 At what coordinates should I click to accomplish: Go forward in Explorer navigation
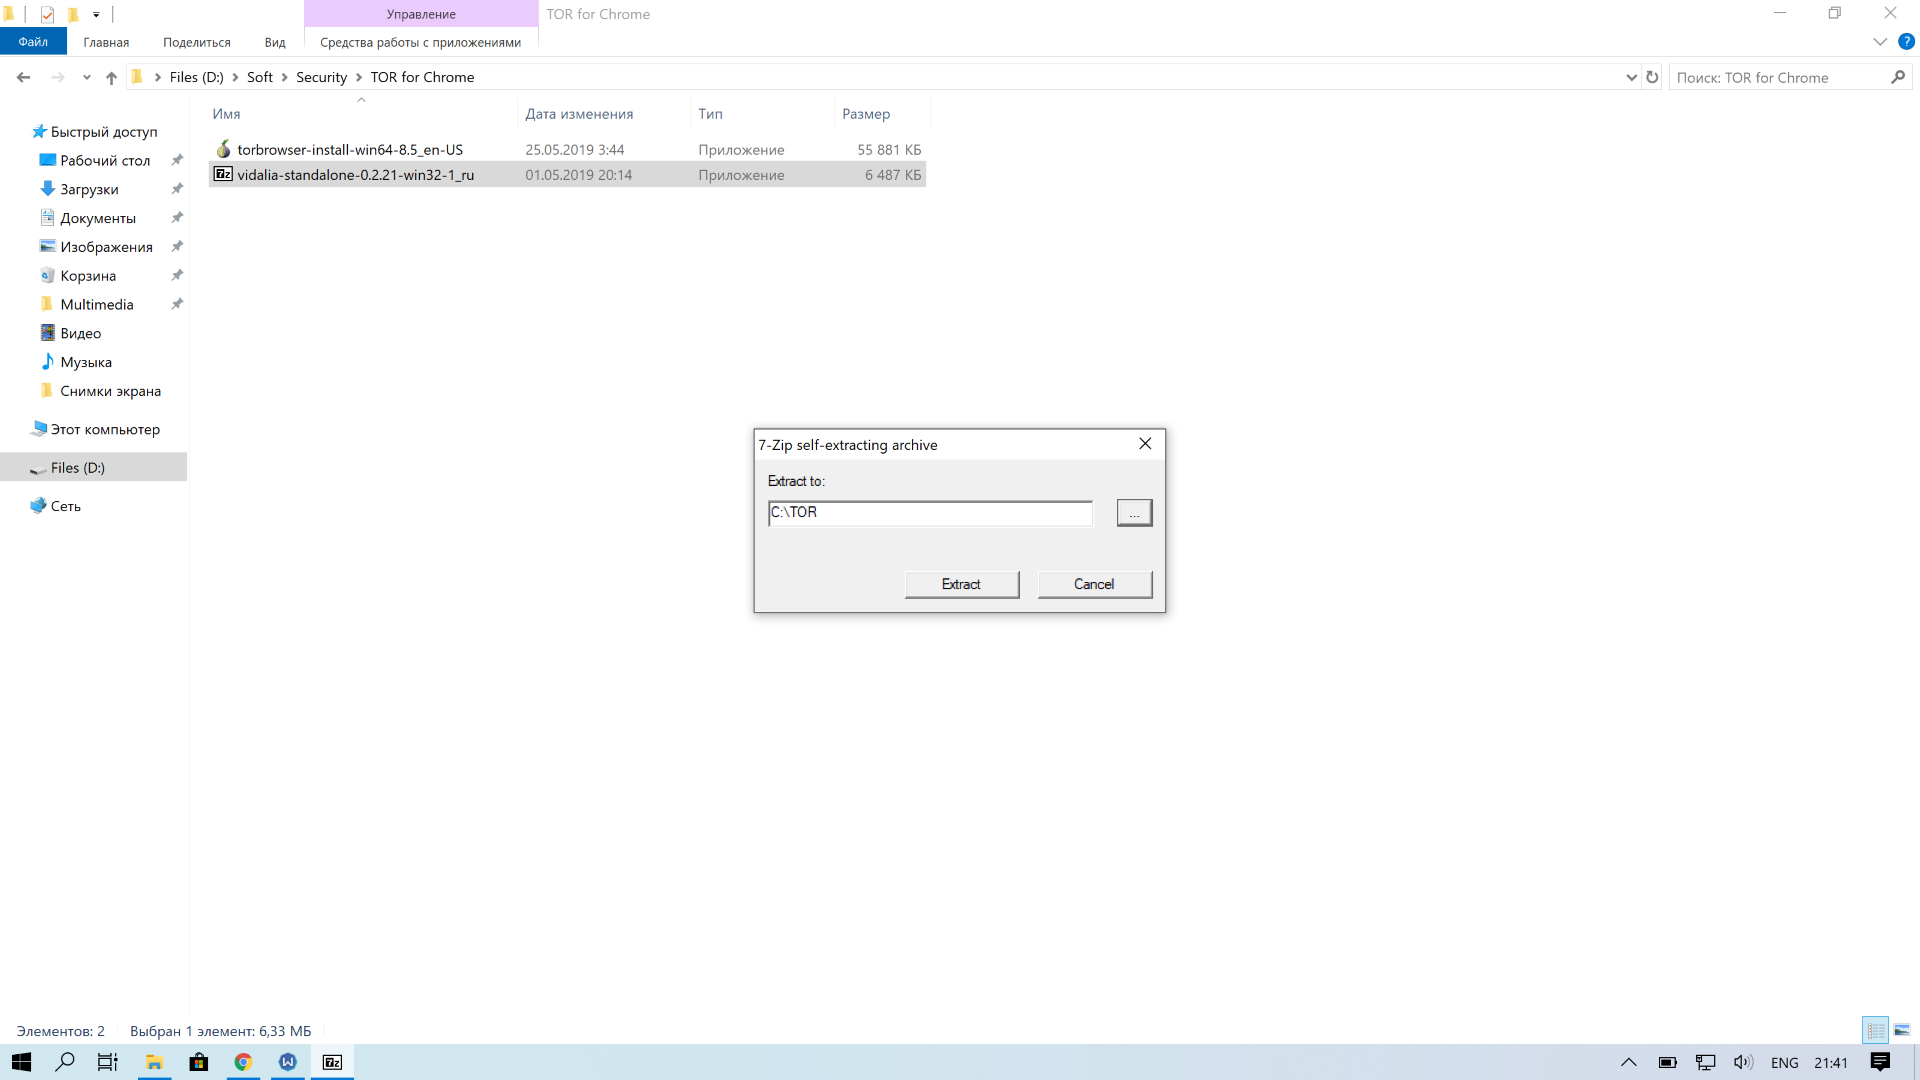point(58,77)
